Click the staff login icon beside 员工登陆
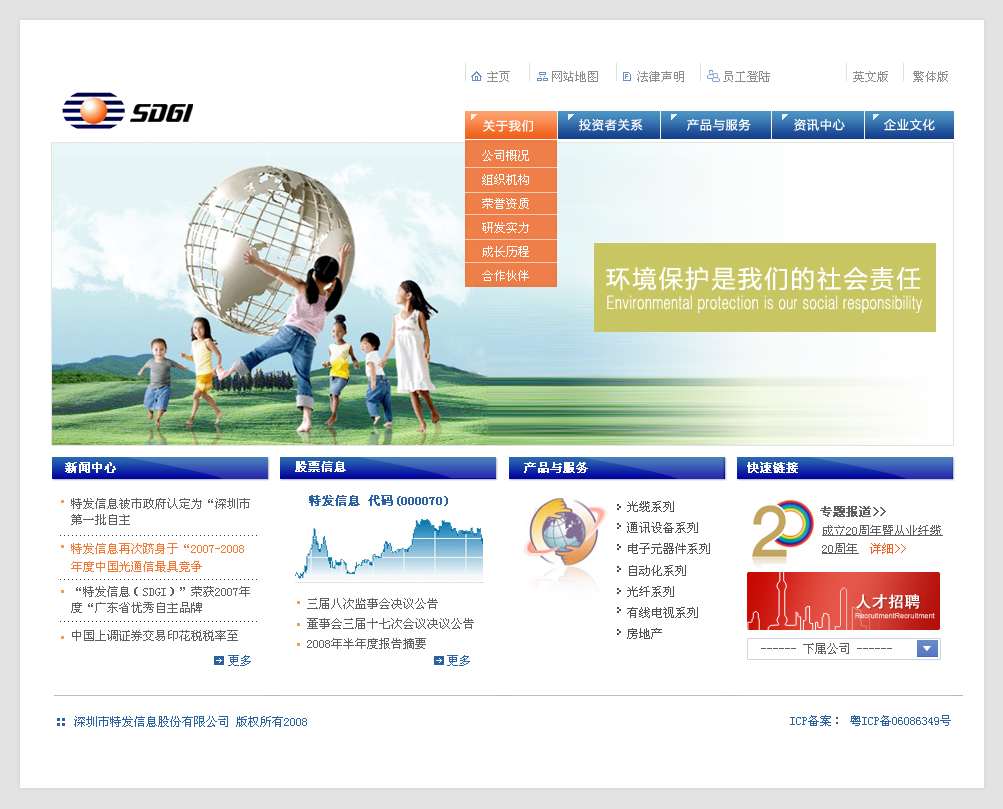This screenshot has height=809, width=1003. [713, 77]
